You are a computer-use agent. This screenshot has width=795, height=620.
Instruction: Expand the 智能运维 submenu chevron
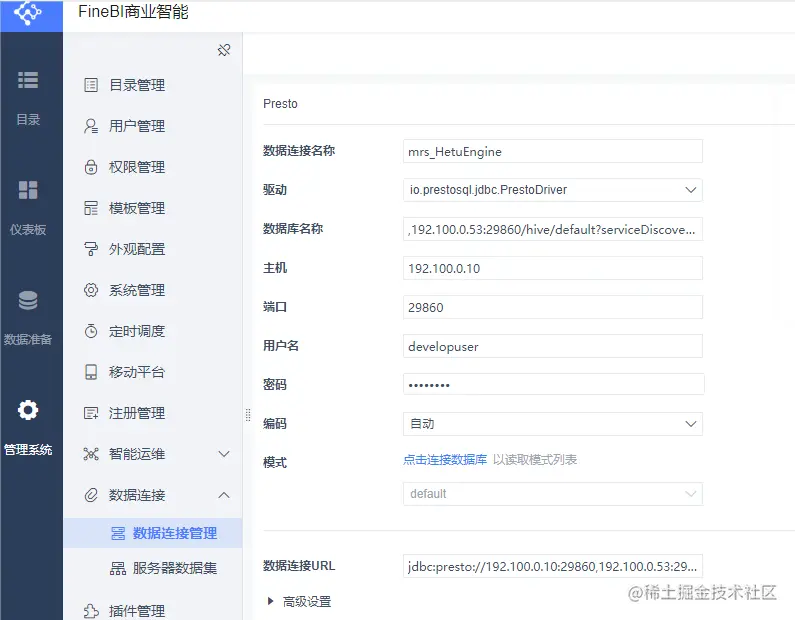click(224, 454)
